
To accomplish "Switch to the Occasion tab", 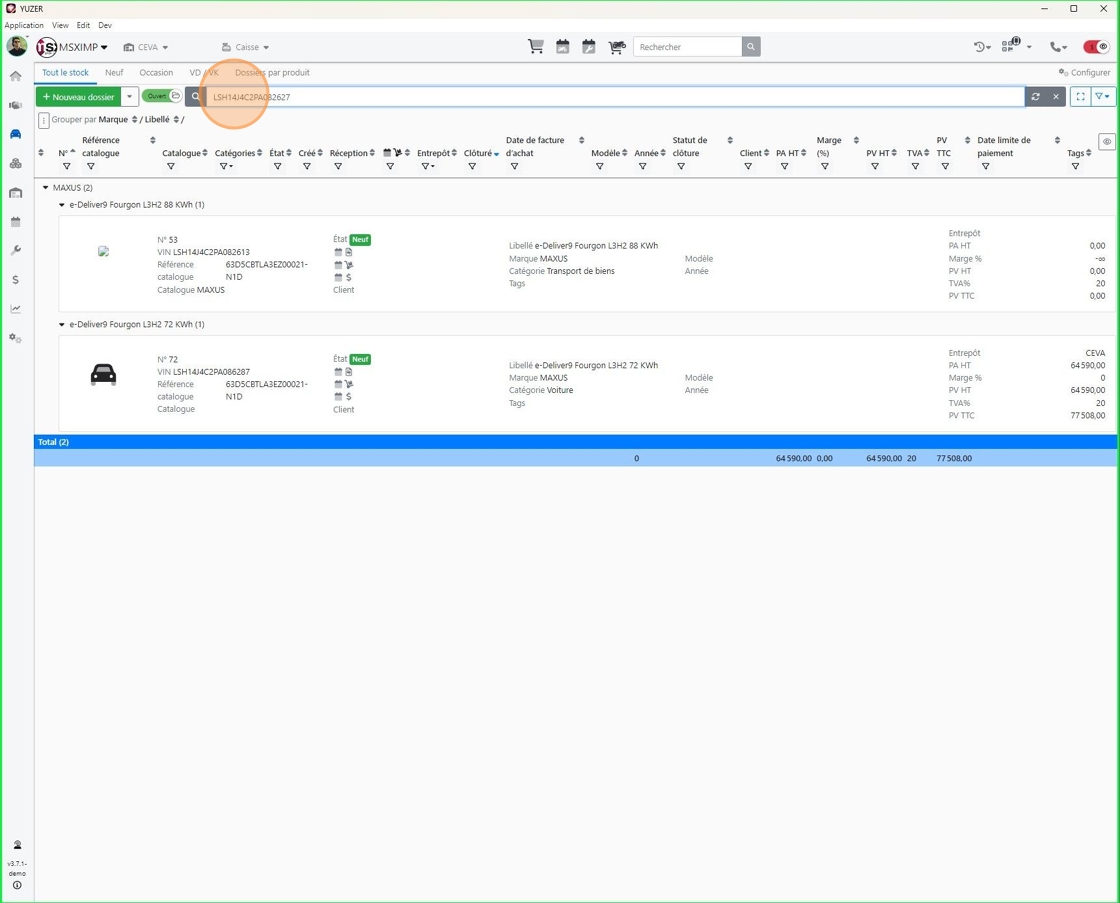I will (x=156, y=72).
